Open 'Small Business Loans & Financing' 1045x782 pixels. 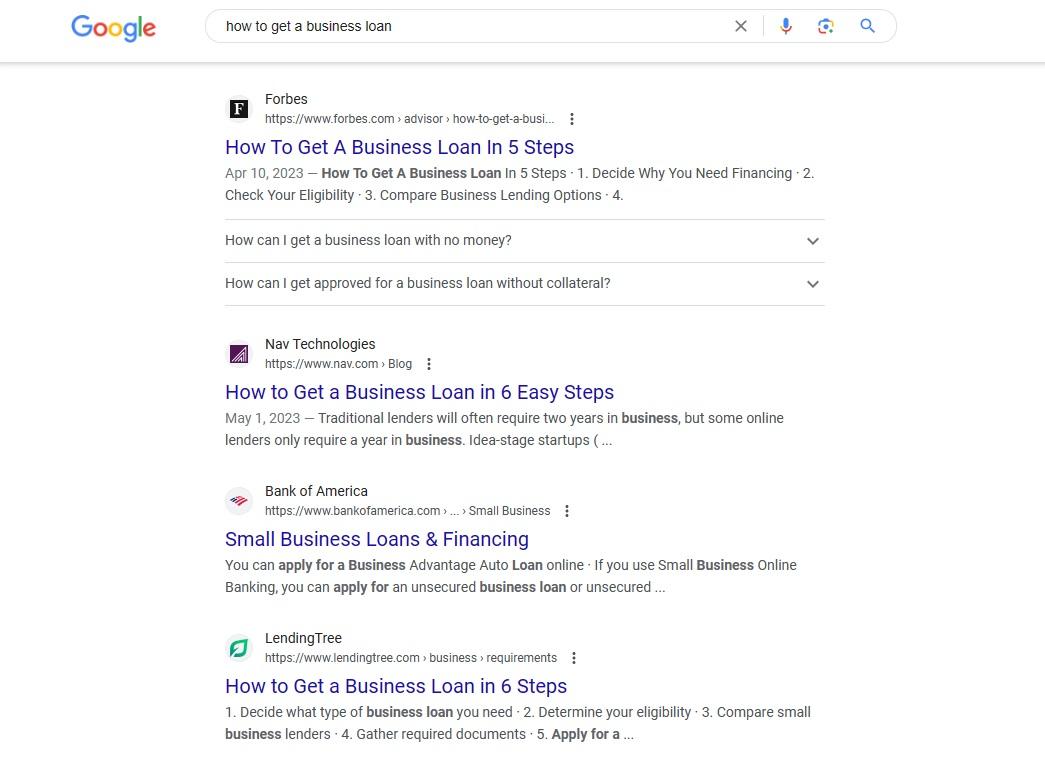point(377,539)
